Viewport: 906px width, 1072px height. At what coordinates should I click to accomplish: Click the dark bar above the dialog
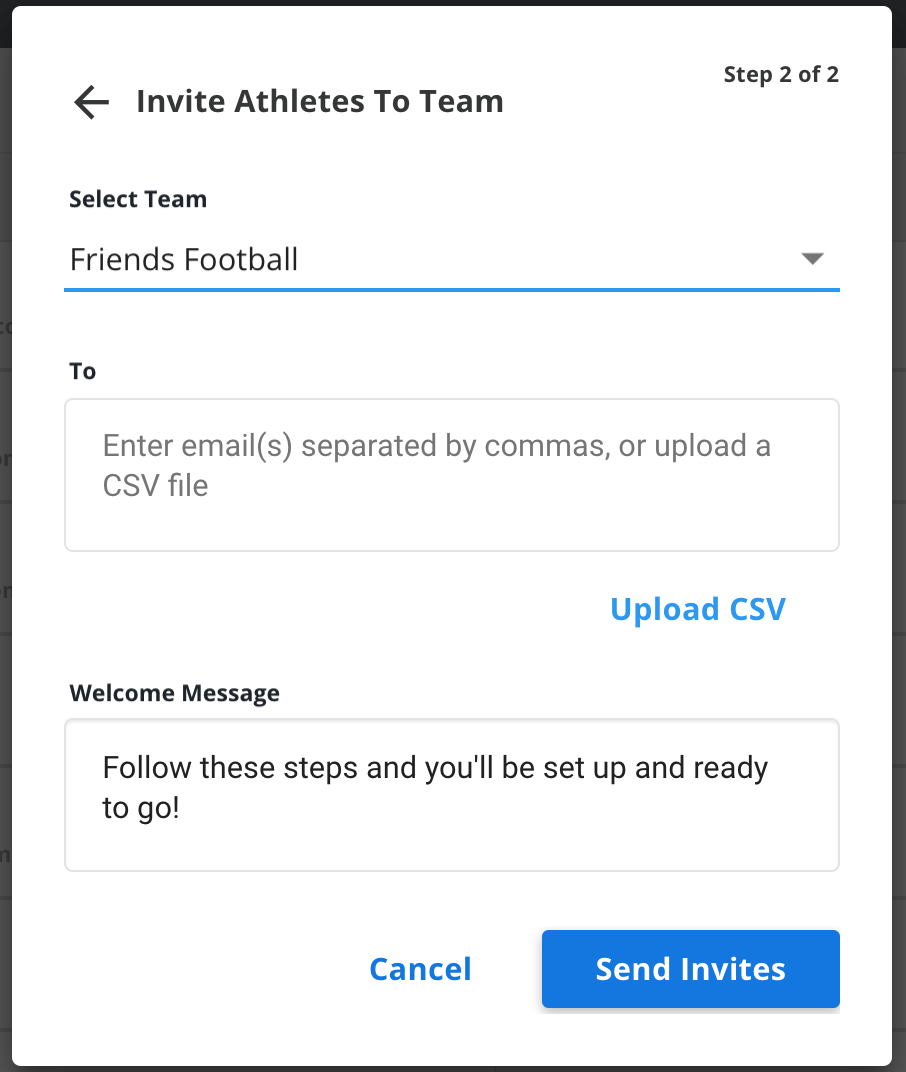(453, 3)
